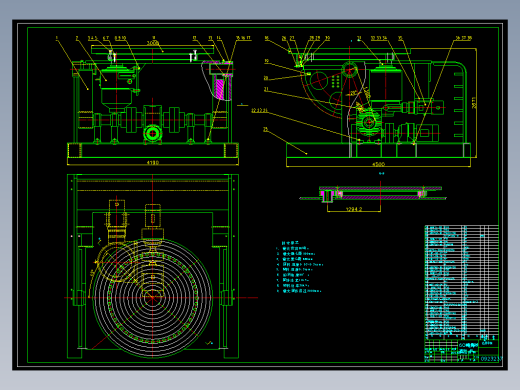Click the concentric-ring turntable in plan view
This screenshot has height=390, width=520.
152,298
